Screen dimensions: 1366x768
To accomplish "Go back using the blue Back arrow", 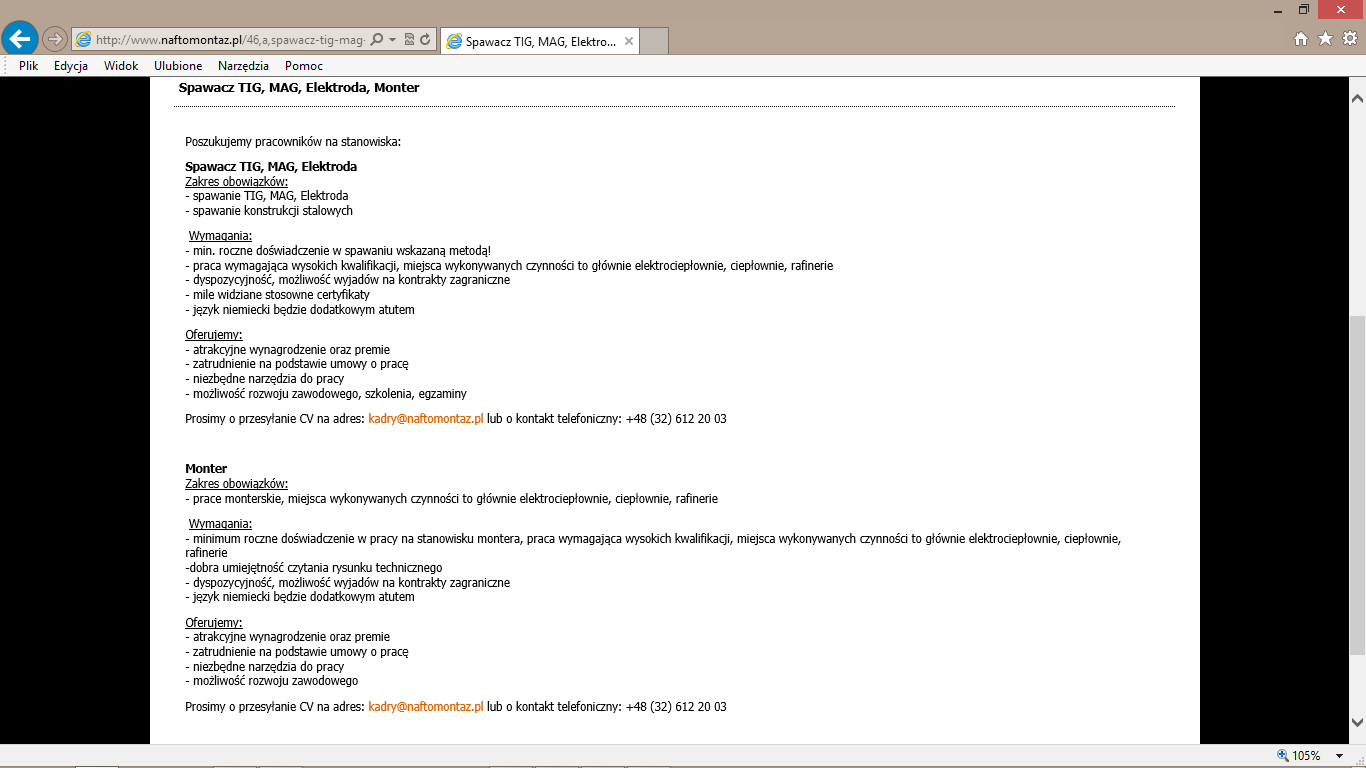I will (20, 38).
